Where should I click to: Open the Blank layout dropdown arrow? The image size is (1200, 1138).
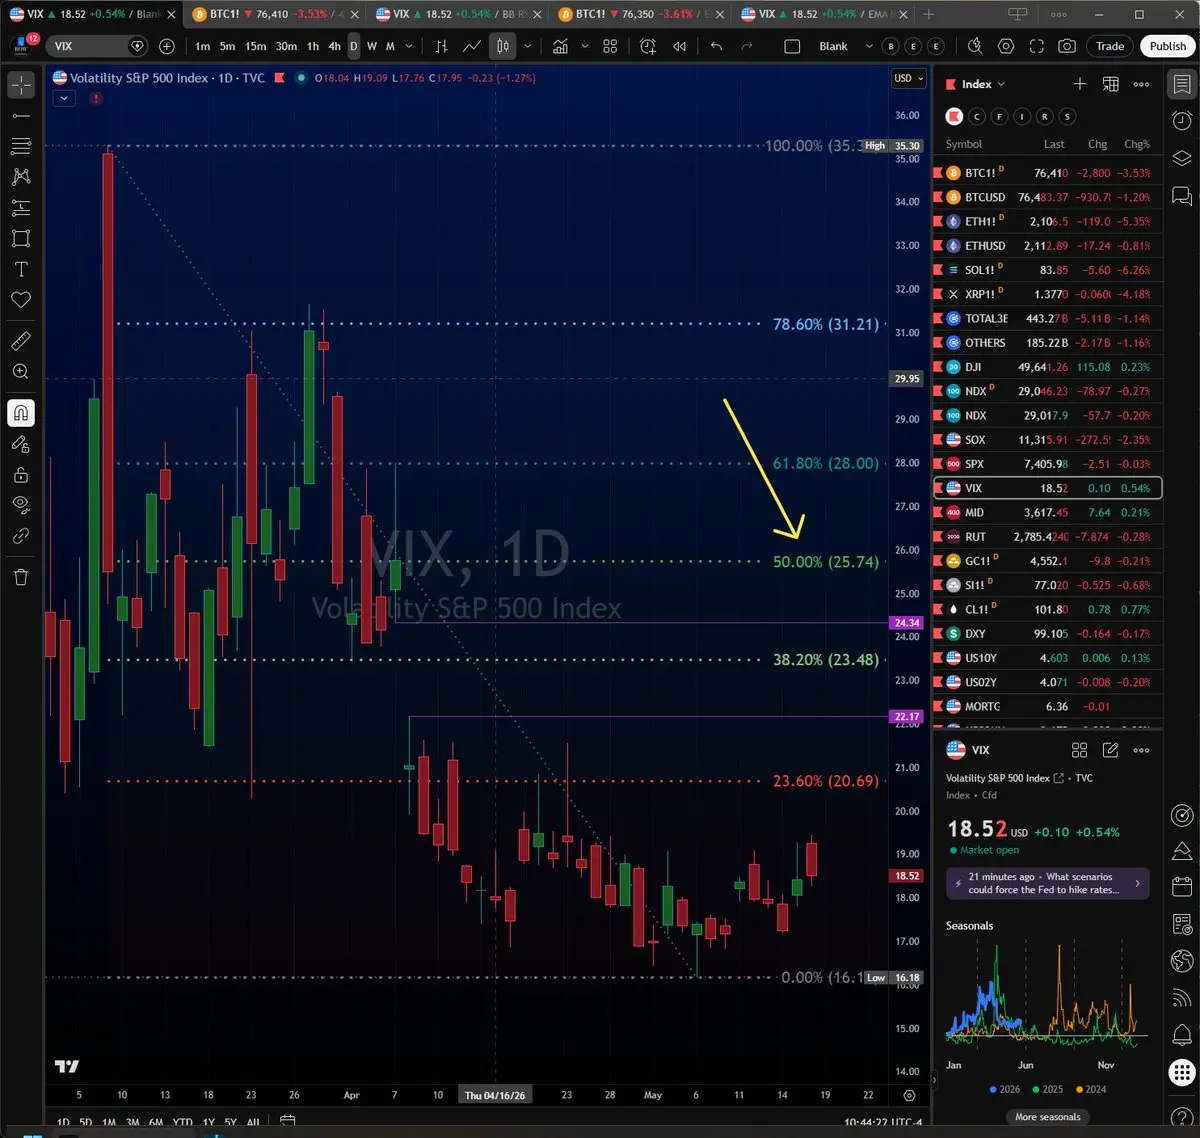tap(868, 46)
